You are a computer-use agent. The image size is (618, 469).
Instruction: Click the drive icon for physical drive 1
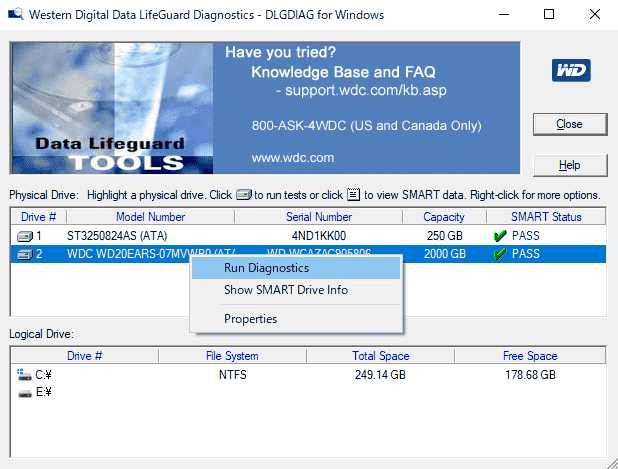(x=24, y=236)
